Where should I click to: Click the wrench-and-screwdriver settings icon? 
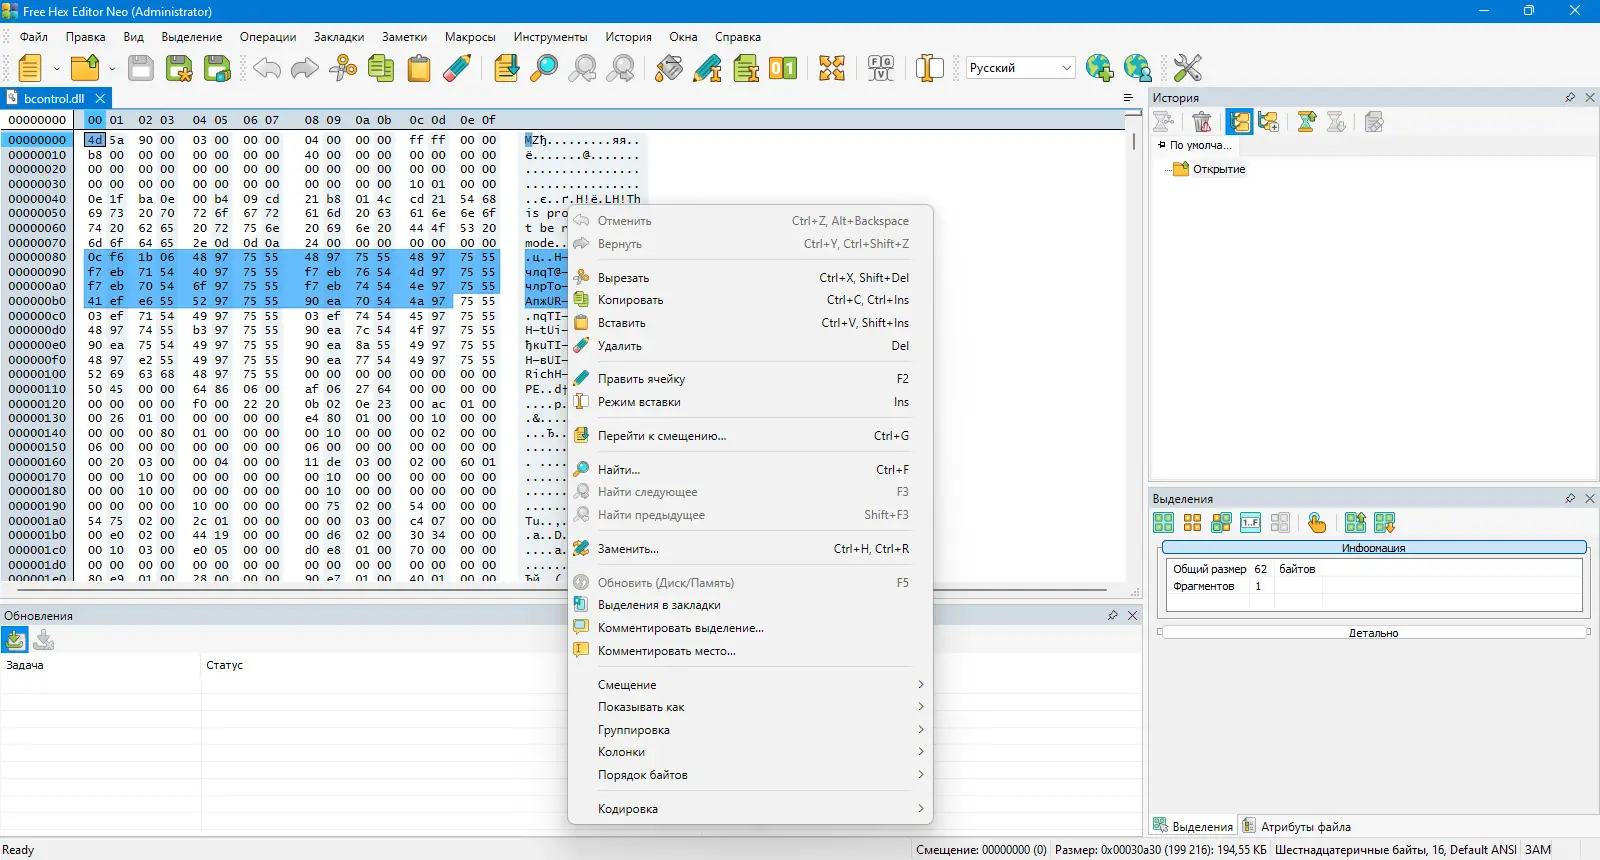1187,68
